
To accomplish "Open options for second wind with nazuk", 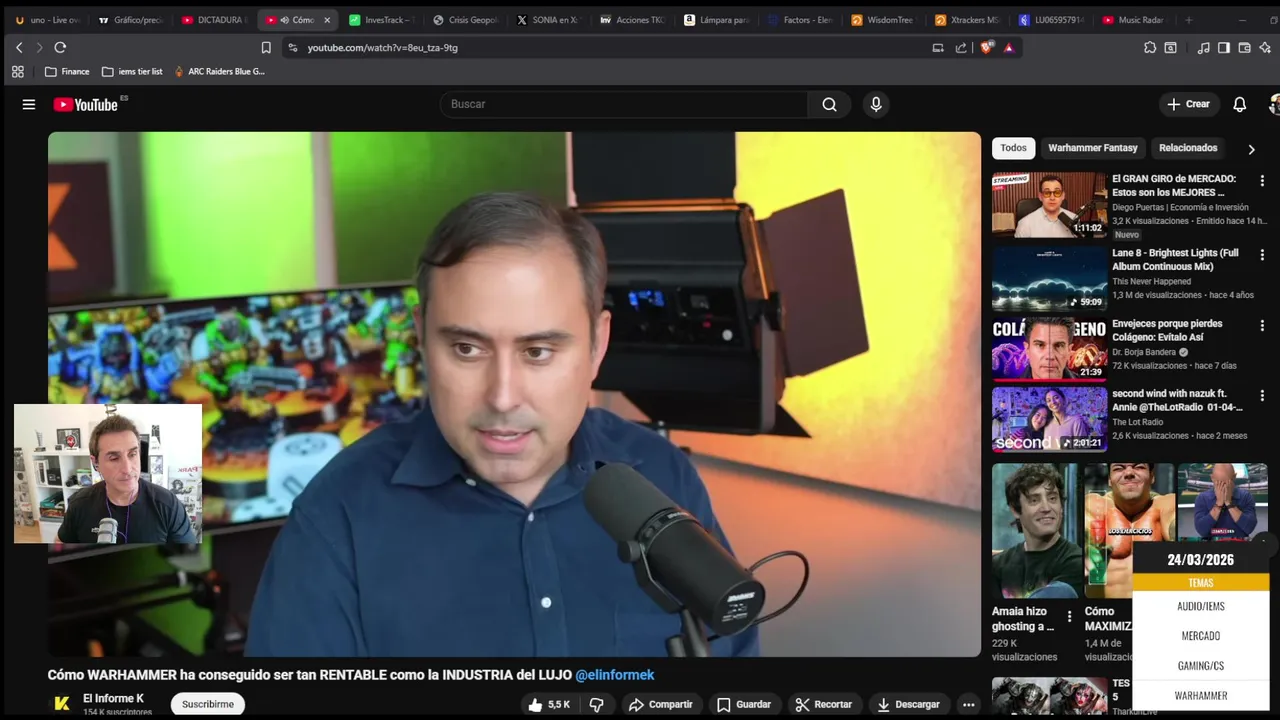I will click(1262, 396).
